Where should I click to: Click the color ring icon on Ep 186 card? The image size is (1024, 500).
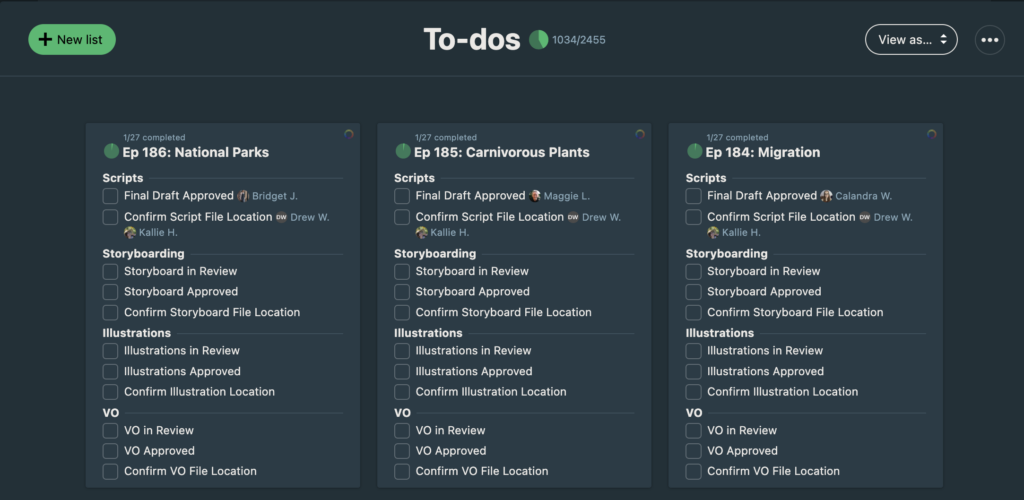click(348, 134)
